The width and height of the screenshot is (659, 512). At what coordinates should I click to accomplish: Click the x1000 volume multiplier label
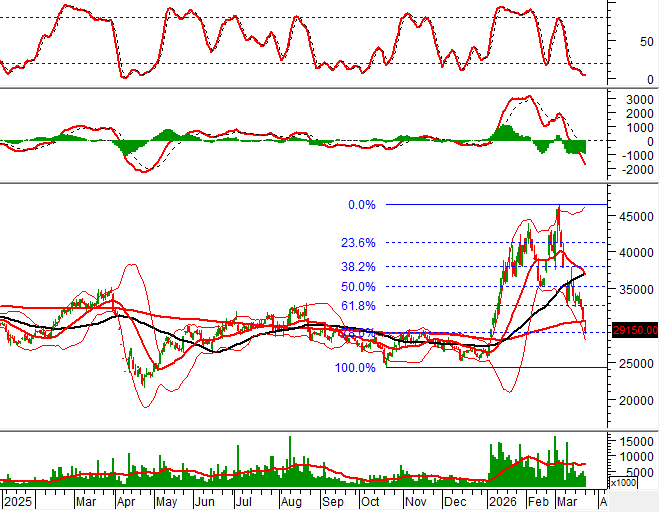622,483
